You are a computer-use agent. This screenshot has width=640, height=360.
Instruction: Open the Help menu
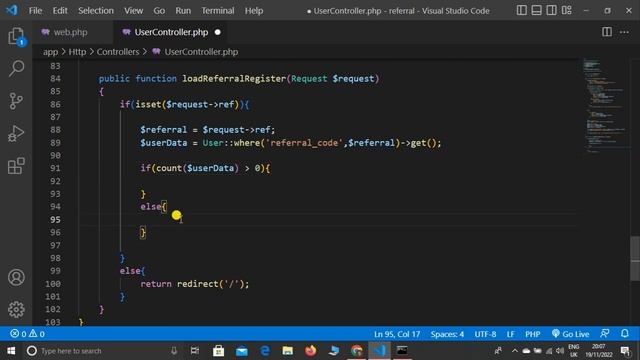click(x=254, y=11)
